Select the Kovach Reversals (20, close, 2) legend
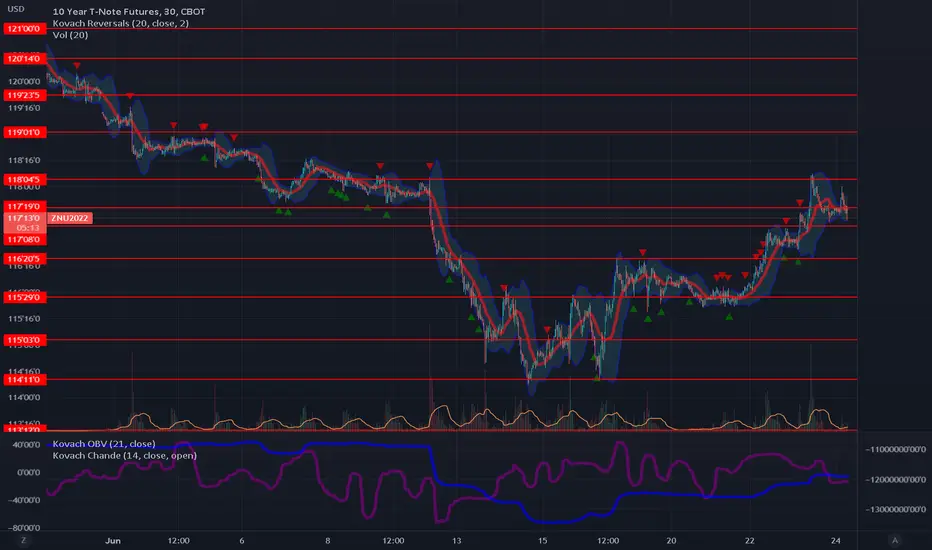The width and height of the screenshot is (932, 550). click(x=121, y=23)
